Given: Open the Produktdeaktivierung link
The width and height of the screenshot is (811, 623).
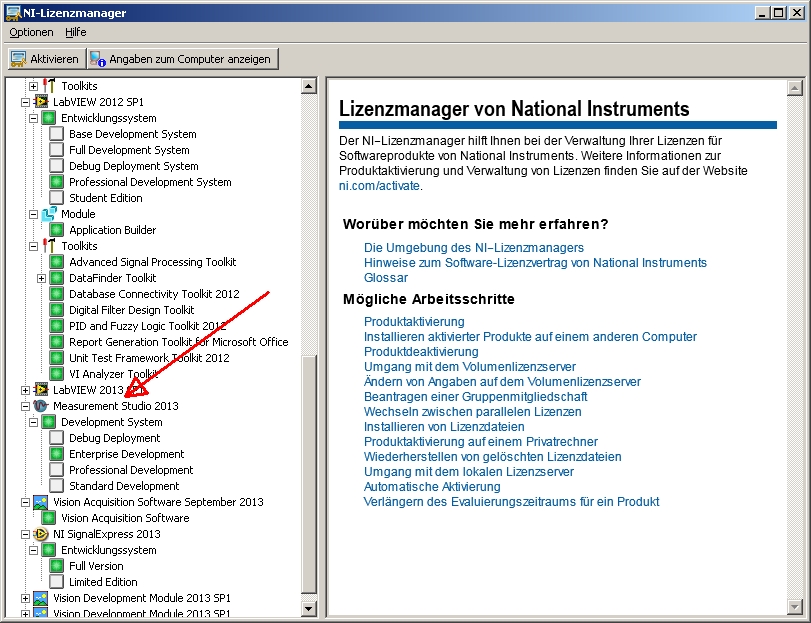Looking at the screenshot, I should (421, 352).
